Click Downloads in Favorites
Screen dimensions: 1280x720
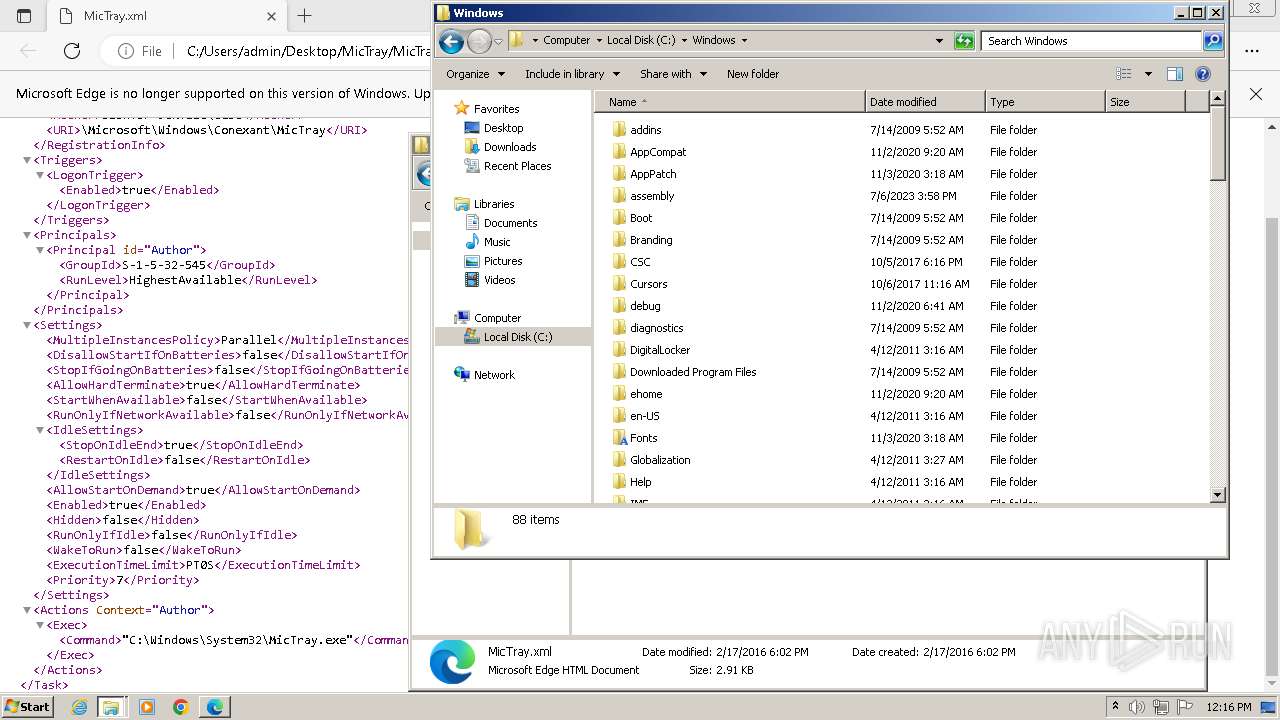510,147
